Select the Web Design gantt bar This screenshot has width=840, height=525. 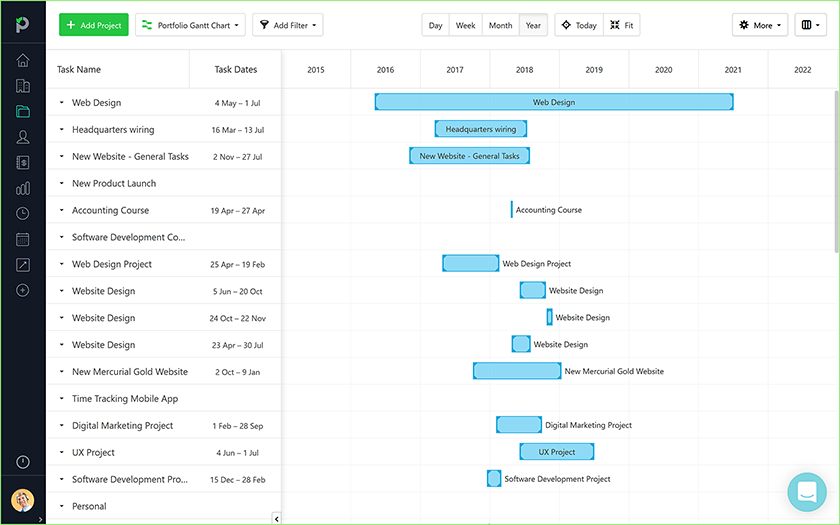pos(554,102)
